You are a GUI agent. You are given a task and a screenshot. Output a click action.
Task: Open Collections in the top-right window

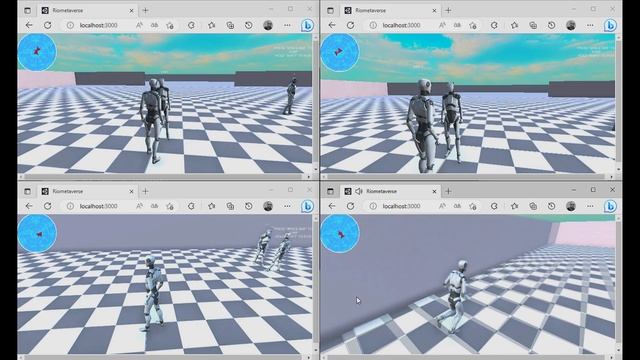[x=533, y=25]
